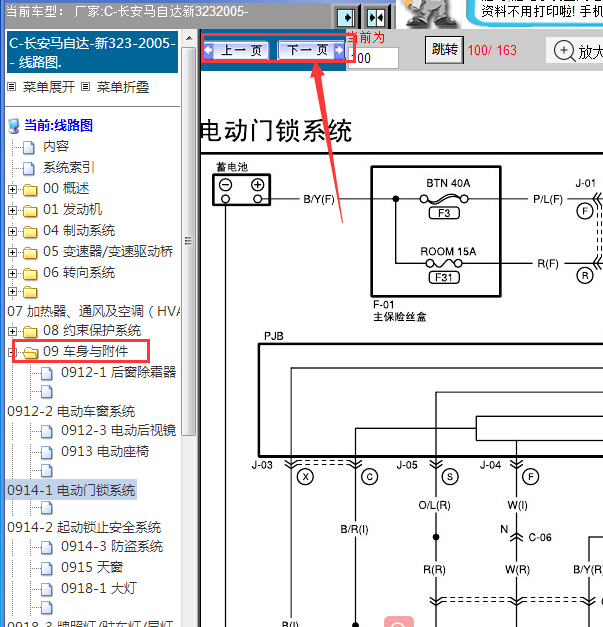The height and width of the screenshot is (627, 603).
Task: Go to the previous page (上一页)
Action: pyautogui.click(x=236, y=50)
